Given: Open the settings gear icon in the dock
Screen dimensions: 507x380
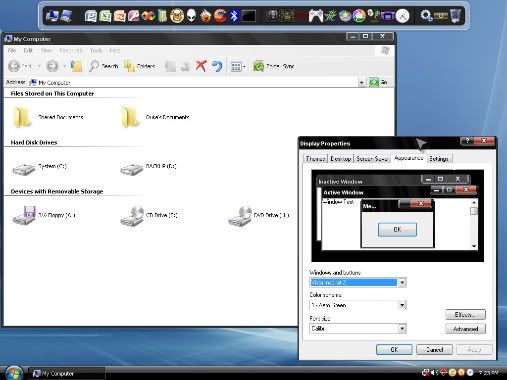Looking at the screenshot, I should coord(426,15).
